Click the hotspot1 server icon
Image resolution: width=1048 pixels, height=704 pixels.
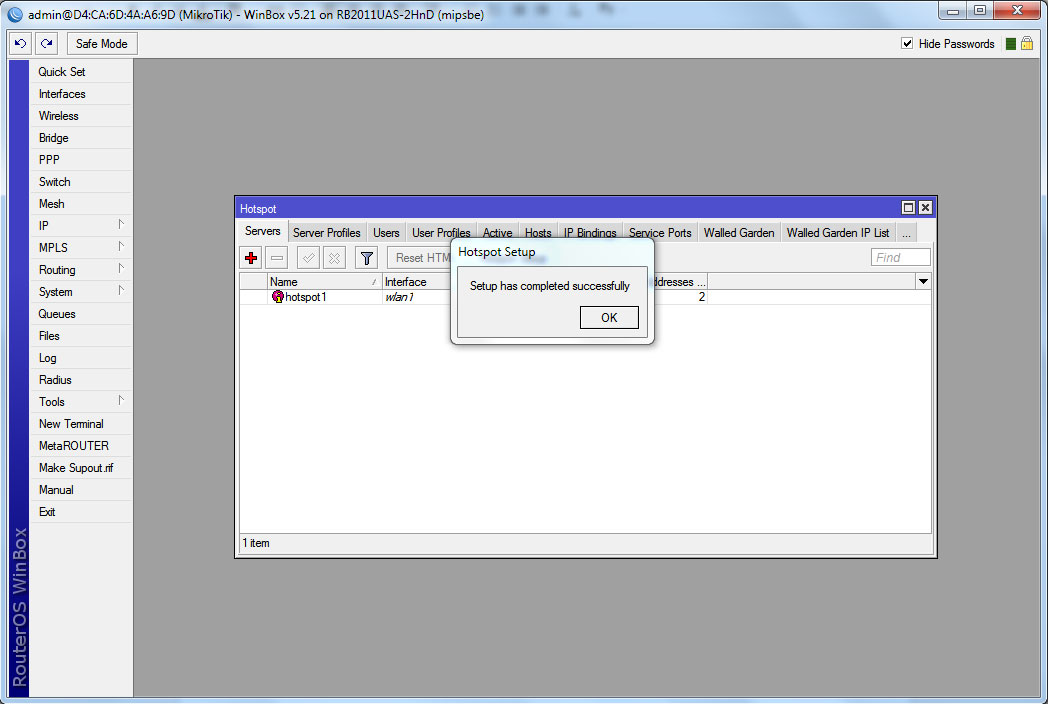pos(278,297)
